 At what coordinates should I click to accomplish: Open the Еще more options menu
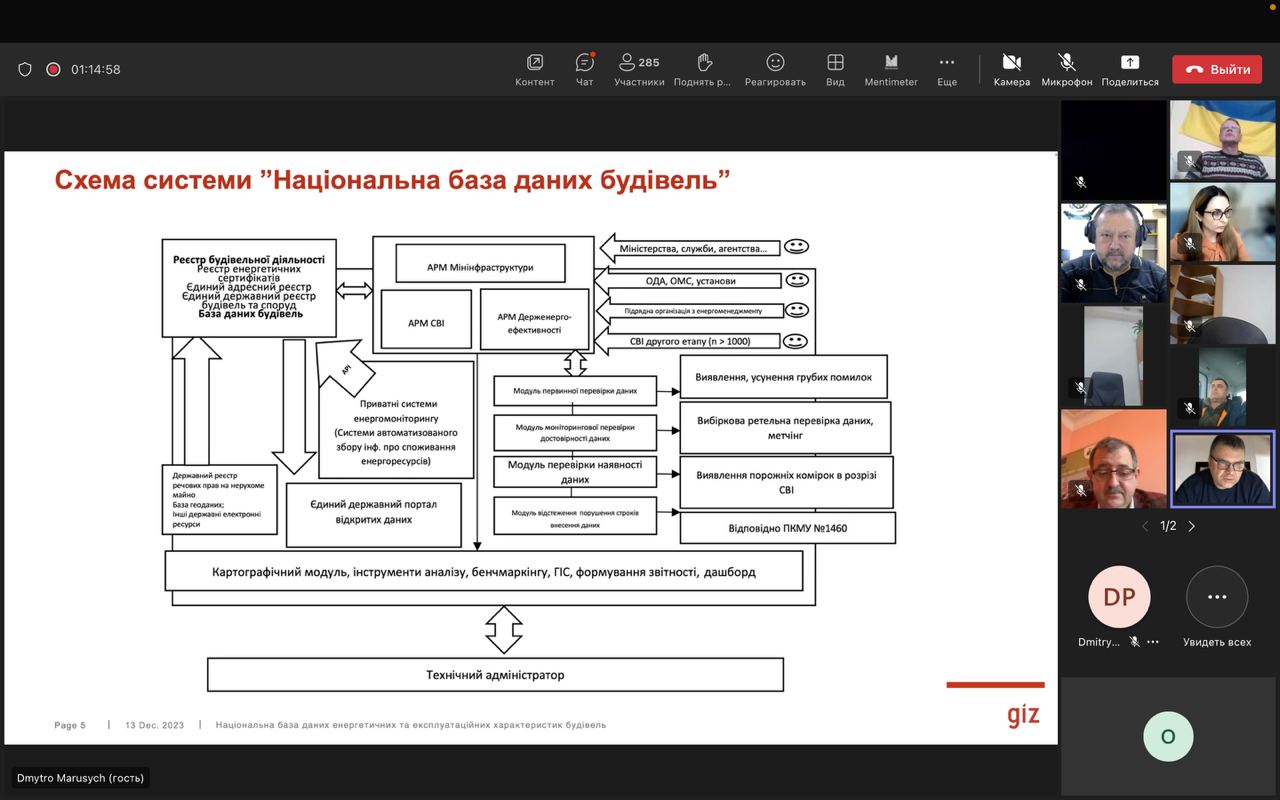[x=947, y=70]
